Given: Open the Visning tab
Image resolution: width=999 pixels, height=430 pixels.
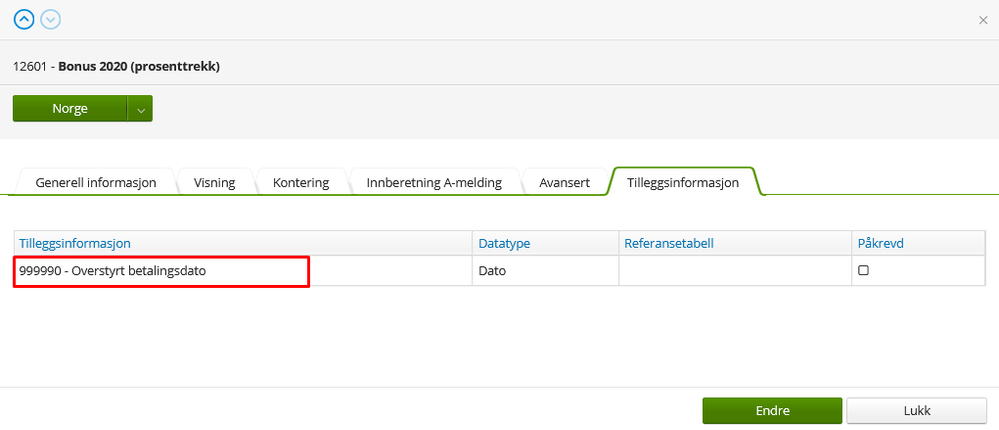Looking at the screenshot, I should click(215, 183).
